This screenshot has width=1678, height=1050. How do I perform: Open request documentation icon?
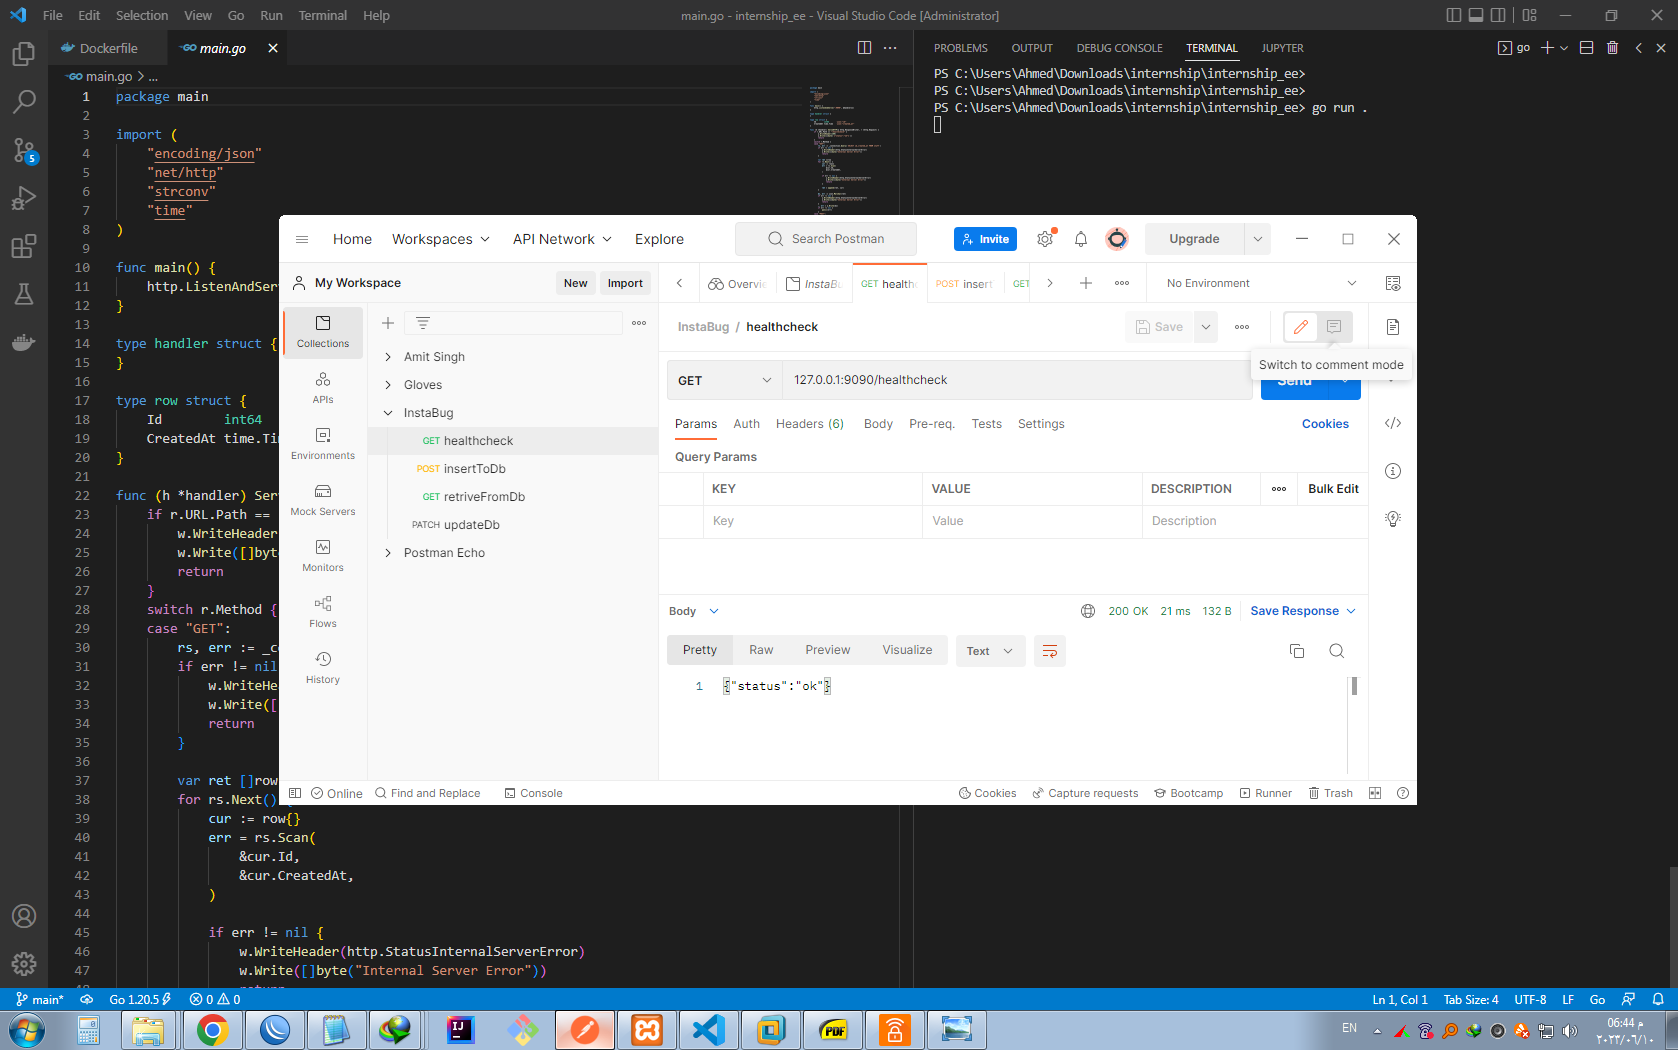(1393, 327)
